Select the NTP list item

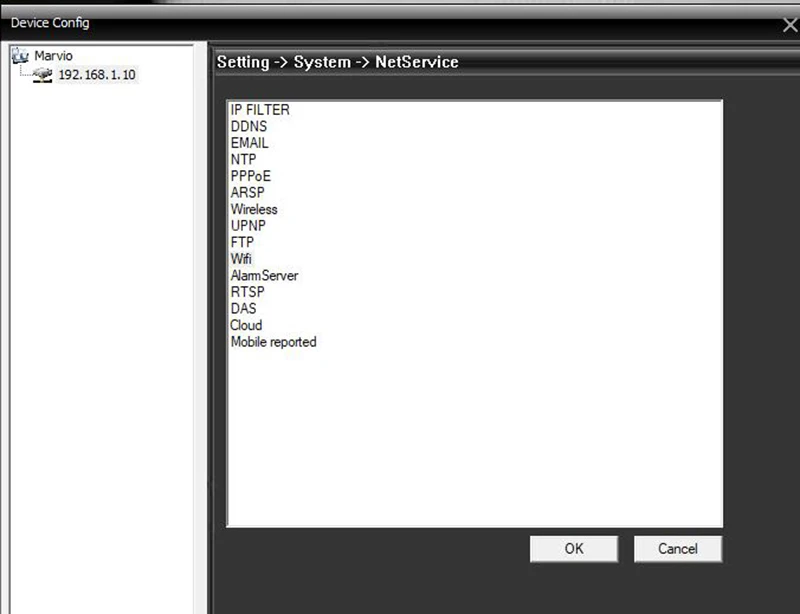point(243,159)
